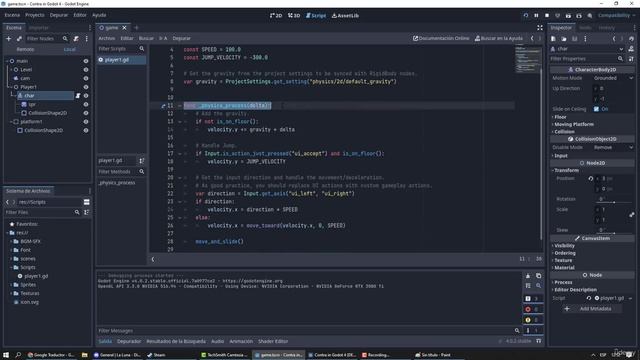Toggle the error messages filter in output
Image resolution: width=640 pixels, height=360 pixels.
point(532,309)
